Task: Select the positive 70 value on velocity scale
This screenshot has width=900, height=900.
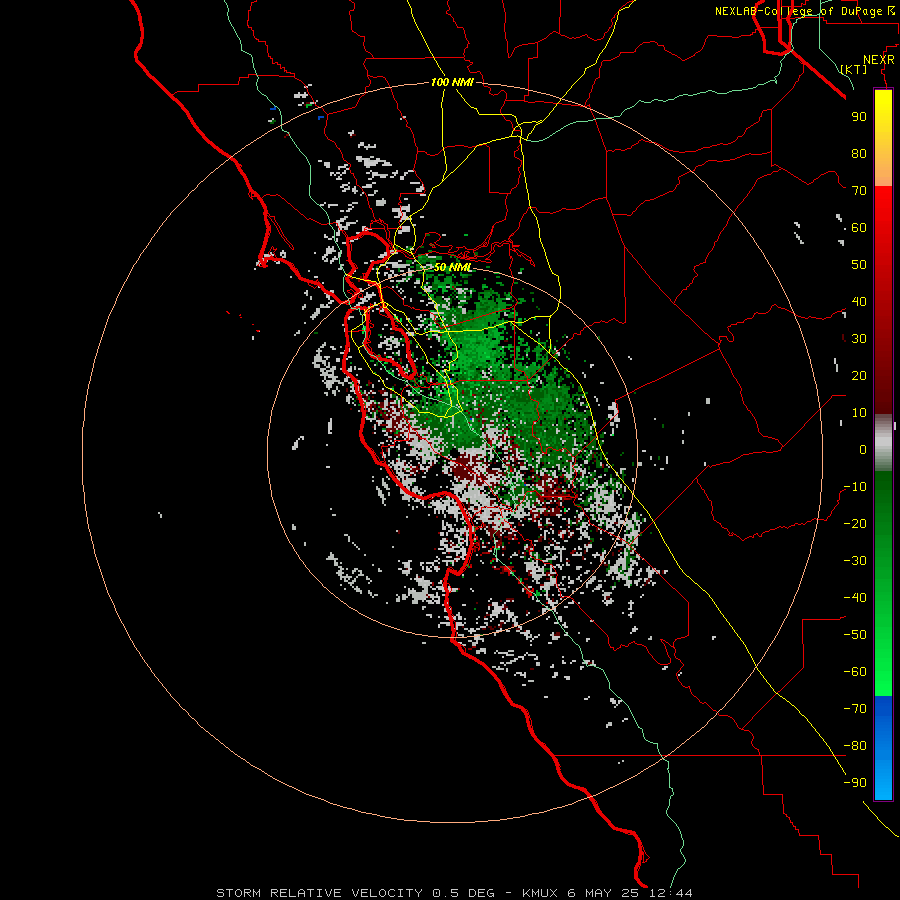Action: click(x=859, y=191)
